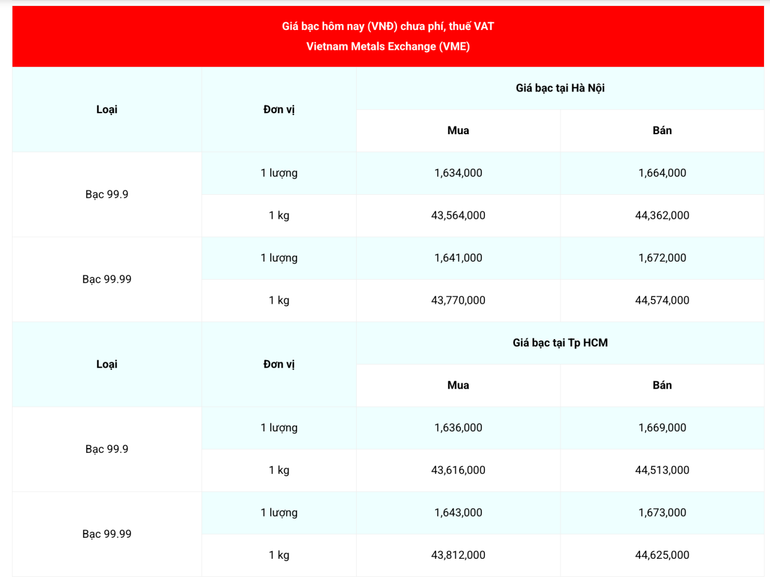Screen dimensions: 770x581
Task: Click the 1,672,000 sell price cell
Action: pyautogui.click(x=662, y=258)
